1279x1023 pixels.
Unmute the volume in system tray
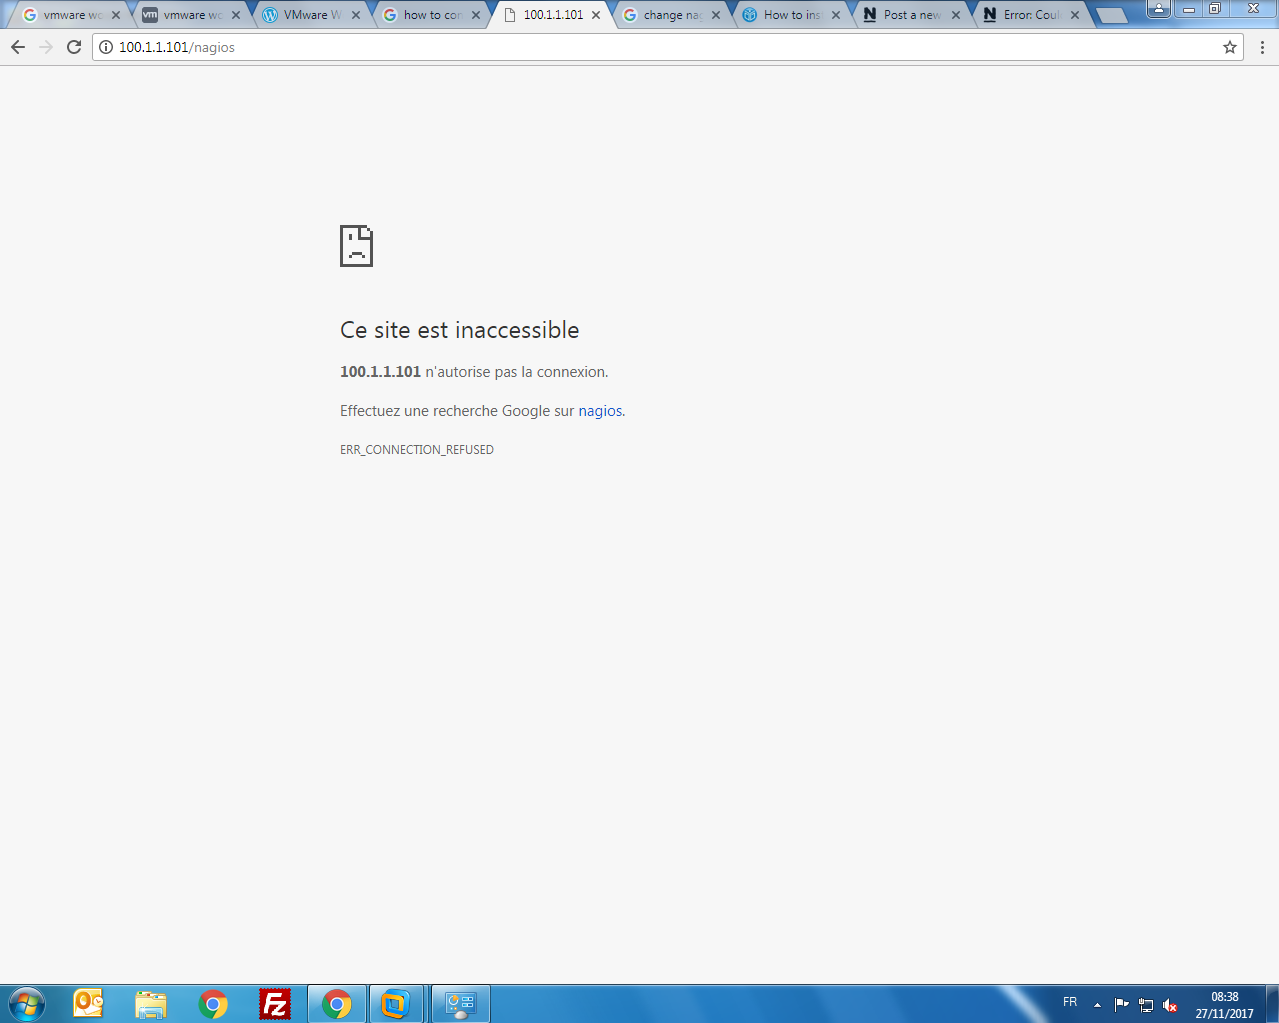pyautogui.click(x=1170, y=1005)
